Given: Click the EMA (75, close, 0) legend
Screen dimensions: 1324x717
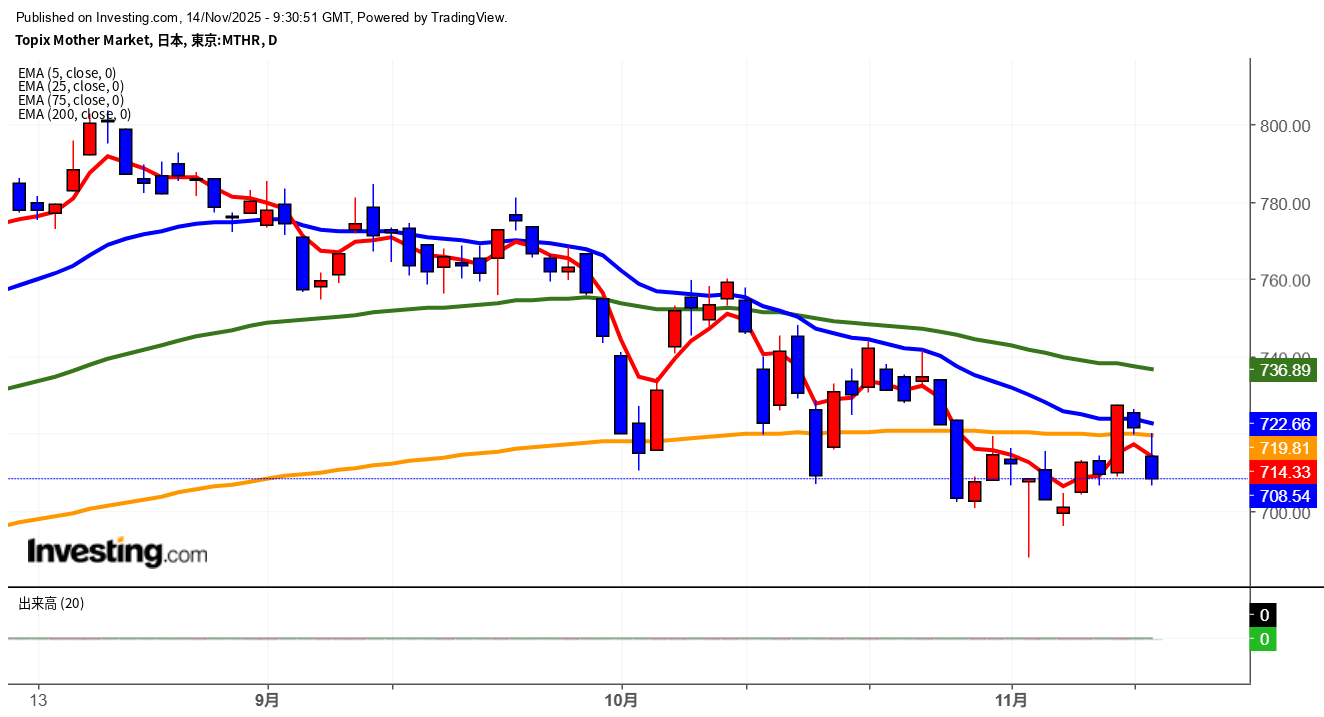Looking at the screenshot, I should pos(71,100).
